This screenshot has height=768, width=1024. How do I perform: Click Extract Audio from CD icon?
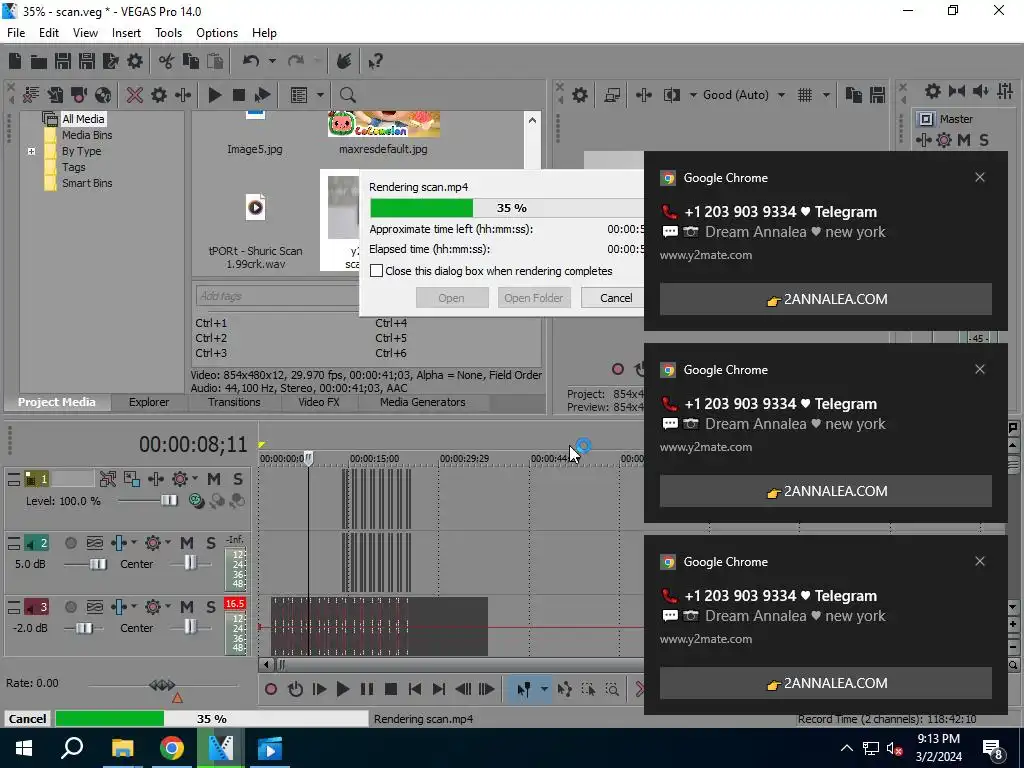tap(103, 95)
